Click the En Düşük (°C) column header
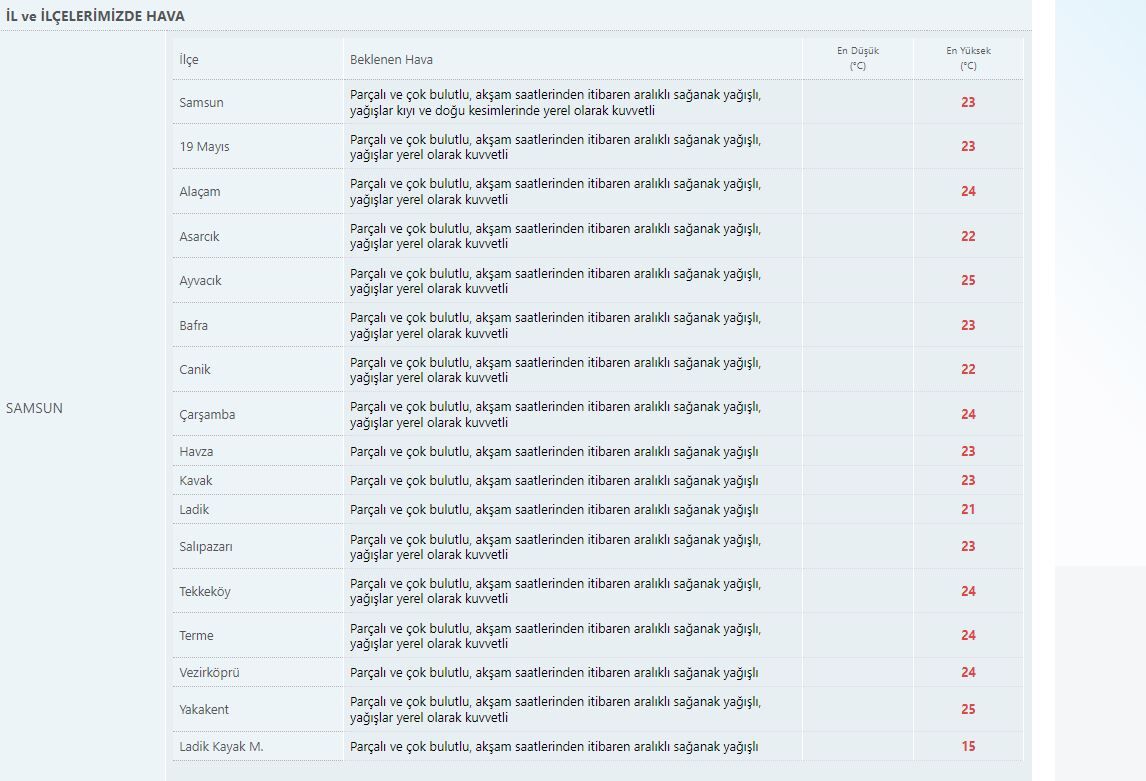This screenshot has height=781, width=1146. tap(857, 58)
